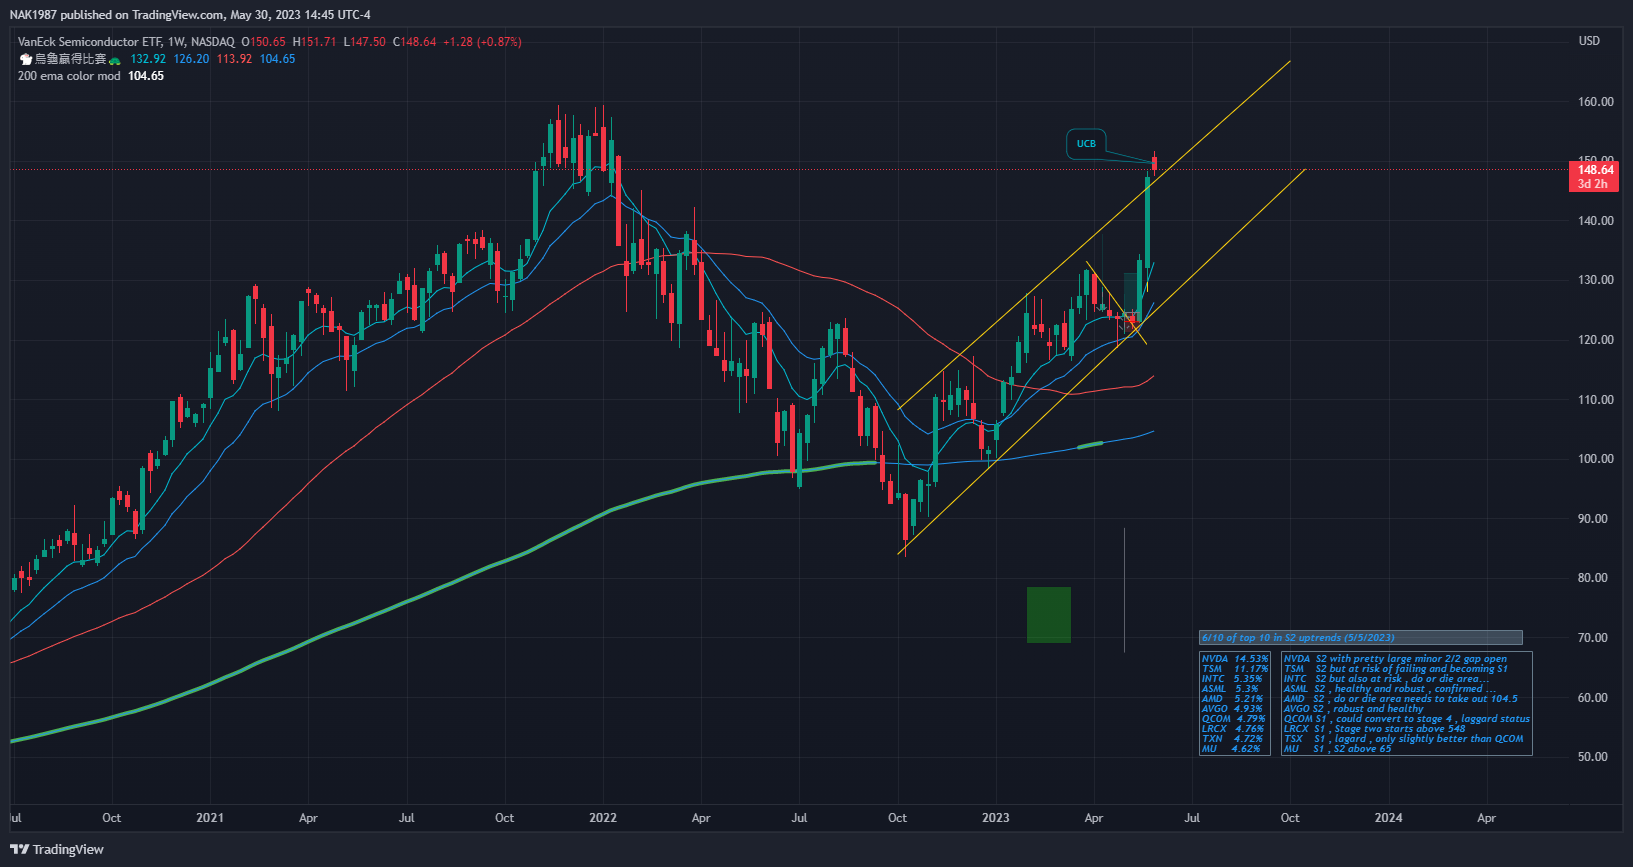Viewport: 1633px width, 867px height.
Task: Click the close price C148.64 in the legend
Action: click(414, 42)
